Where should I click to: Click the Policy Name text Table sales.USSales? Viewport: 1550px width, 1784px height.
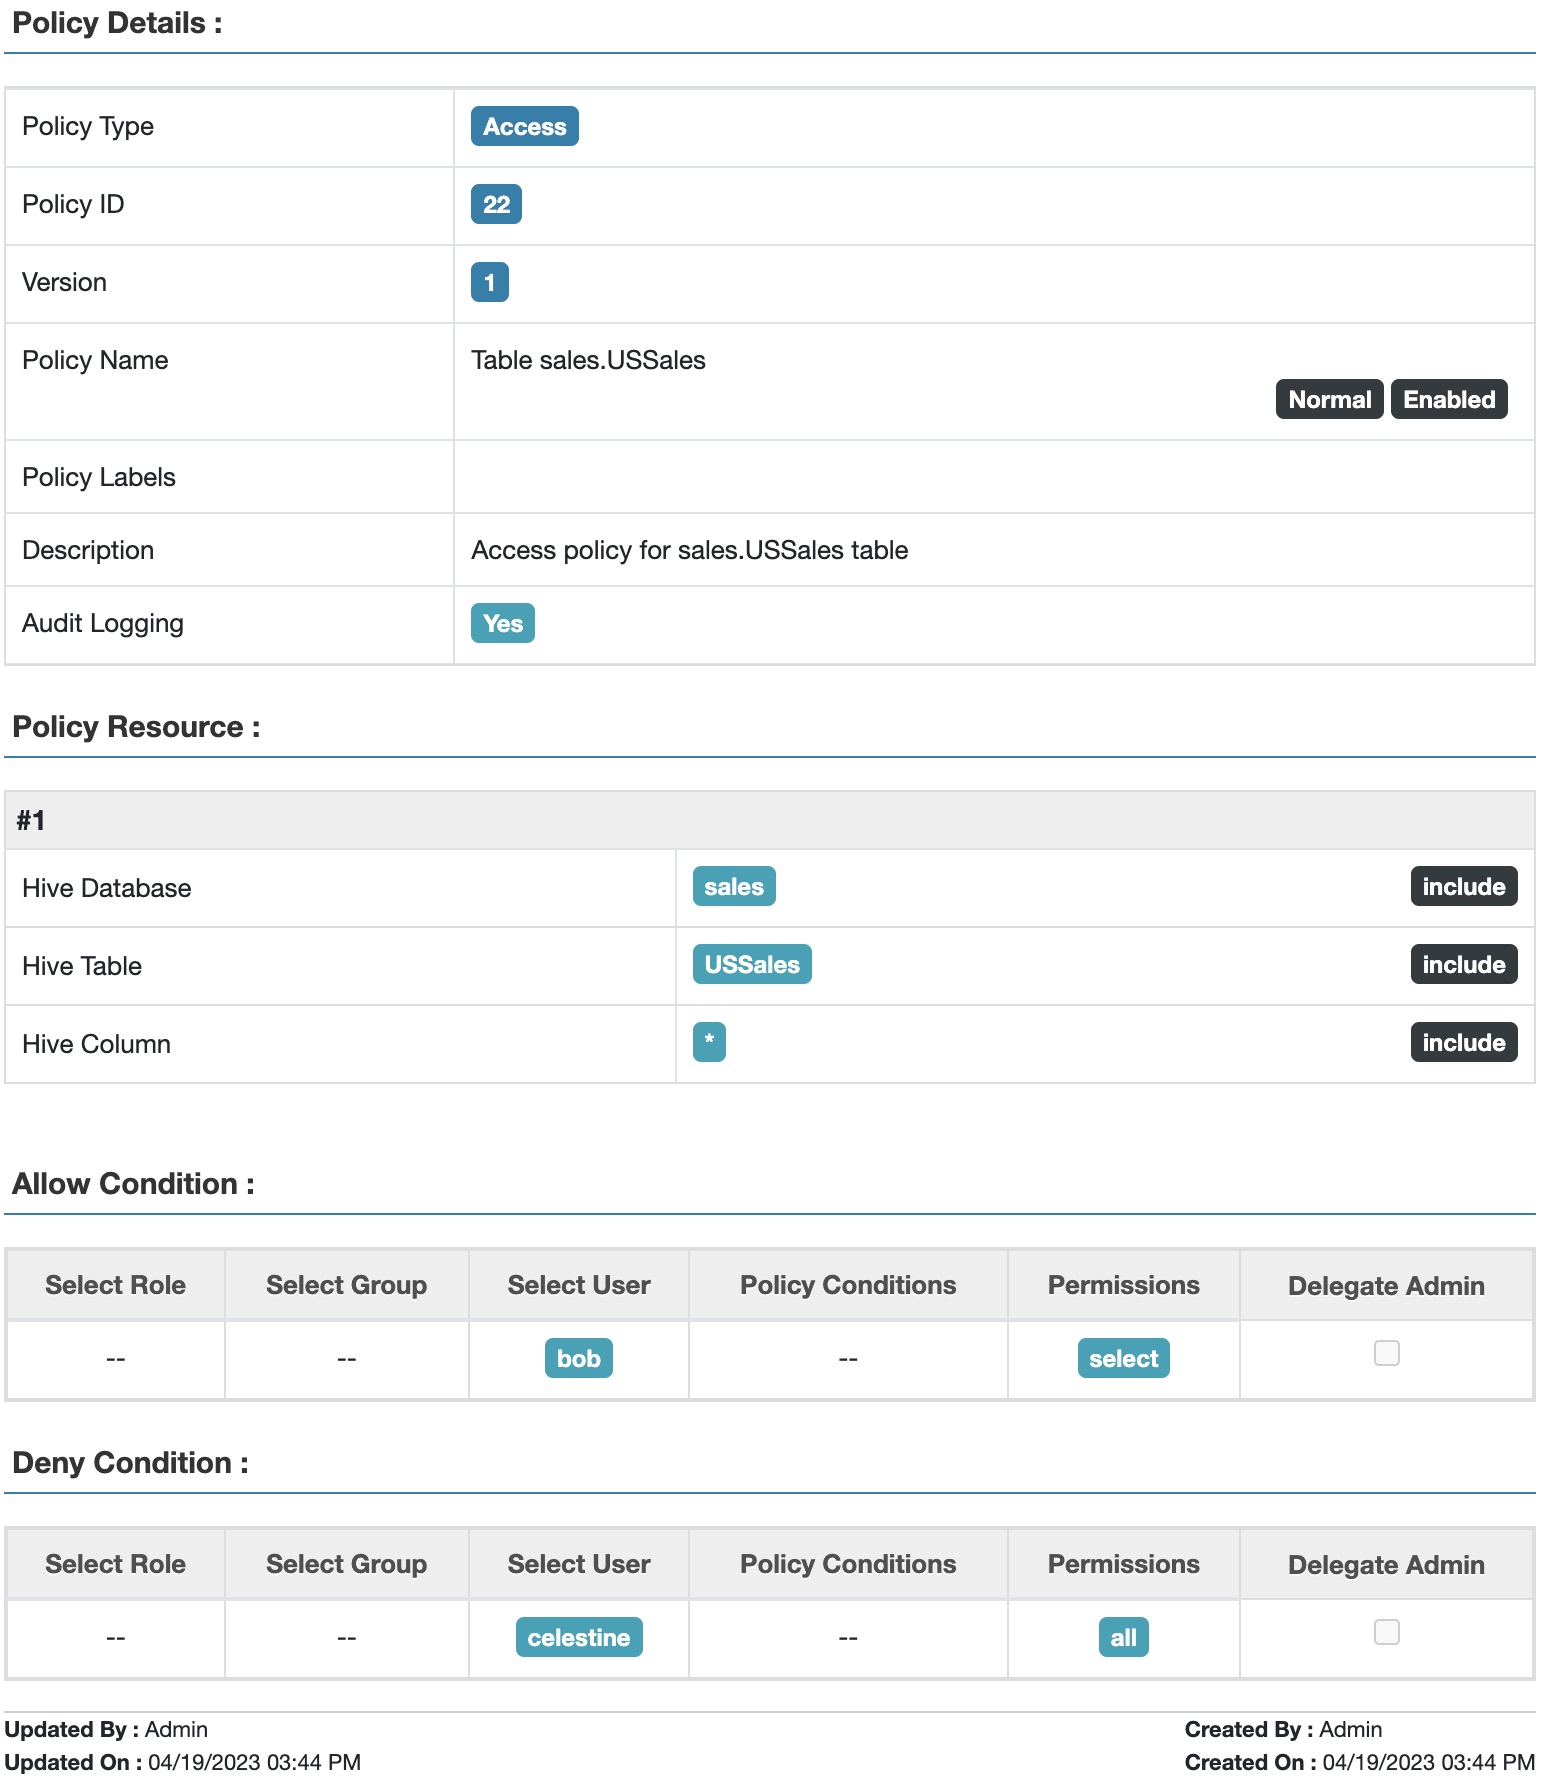(588, 361)
